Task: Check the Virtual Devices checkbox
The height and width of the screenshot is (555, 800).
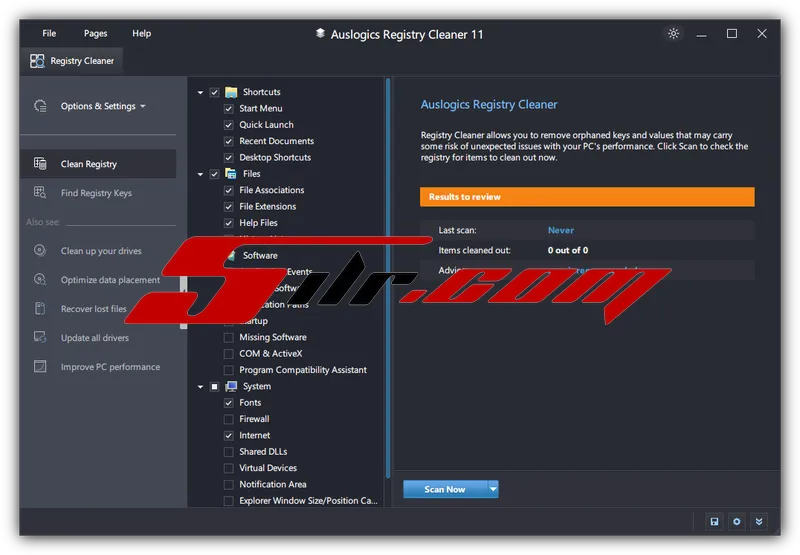Action: (229, 468)
